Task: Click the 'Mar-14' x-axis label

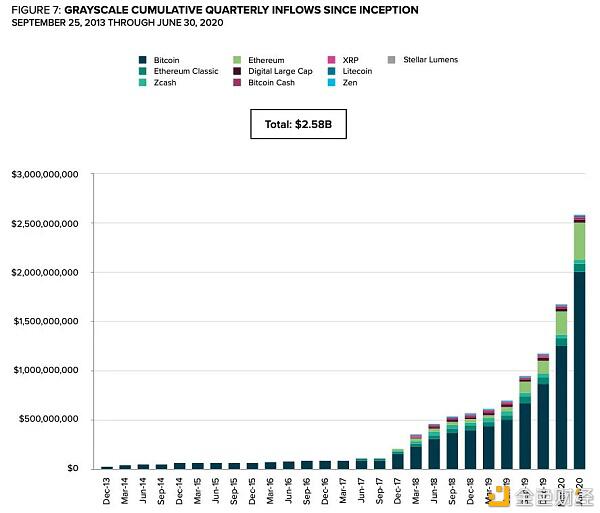Action: [x=125, y=491]
